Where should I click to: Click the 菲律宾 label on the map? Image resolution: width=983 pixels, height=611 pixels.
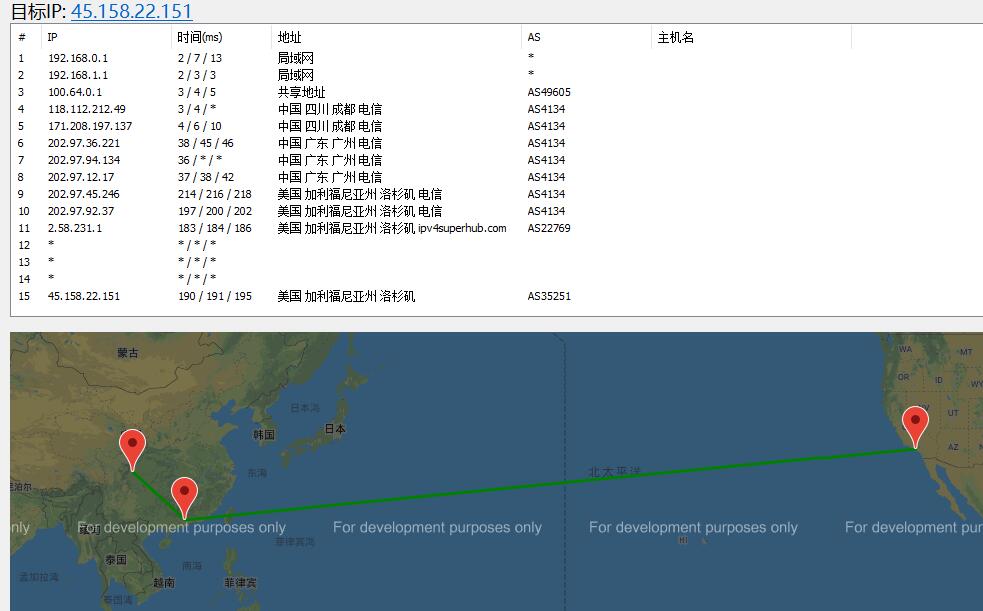[240, 582]
